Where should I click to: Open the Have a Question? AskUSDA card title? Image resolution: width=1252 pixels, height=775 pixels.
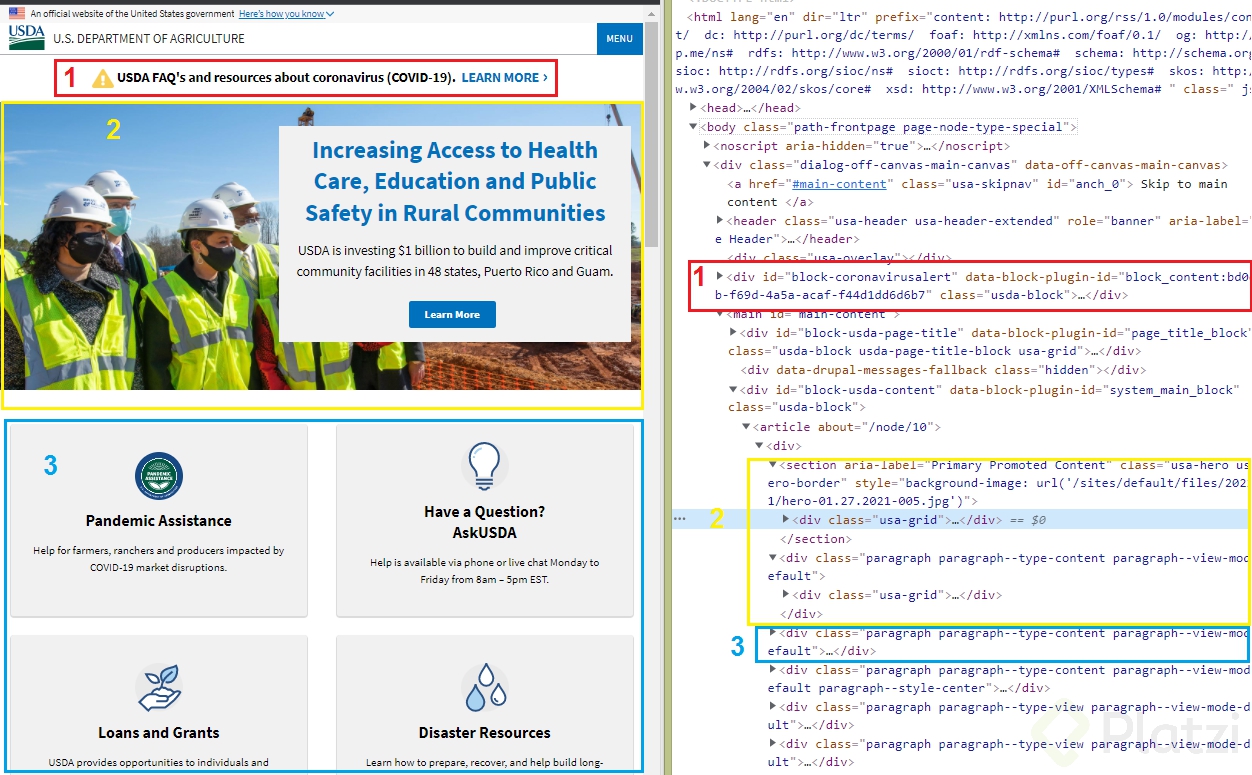coord(485,522)
